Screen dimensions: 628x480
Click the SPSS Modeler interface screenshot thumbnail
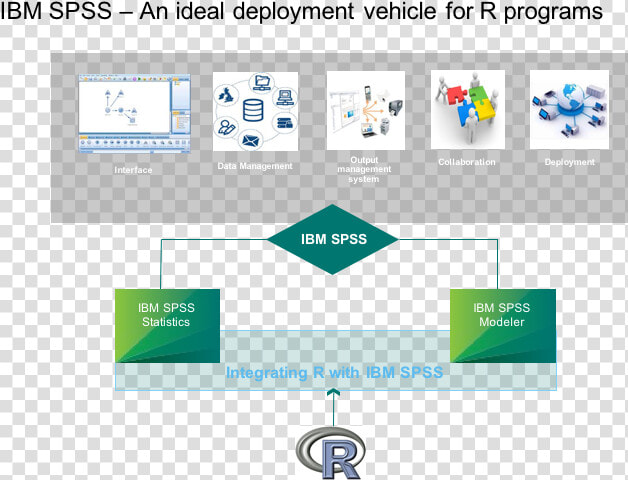click(x=134, y=113)
